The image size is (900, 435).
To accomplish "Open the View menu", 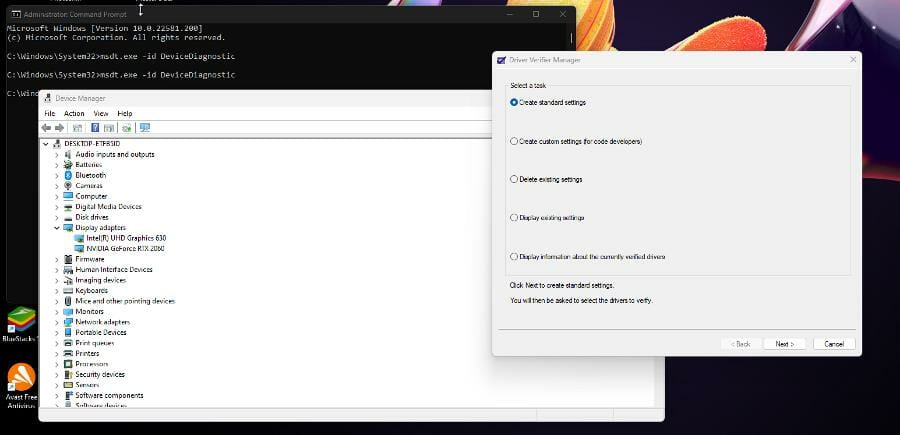I will click(101, 114).
